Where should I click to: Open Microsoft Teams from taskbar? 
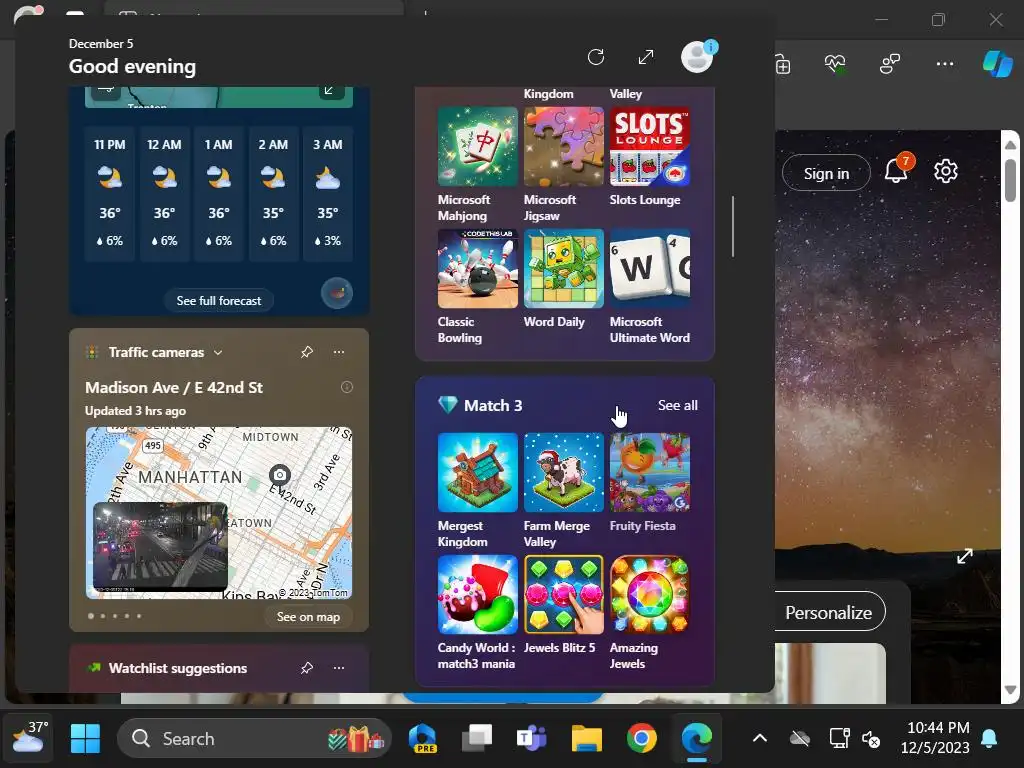click(532, 739)
